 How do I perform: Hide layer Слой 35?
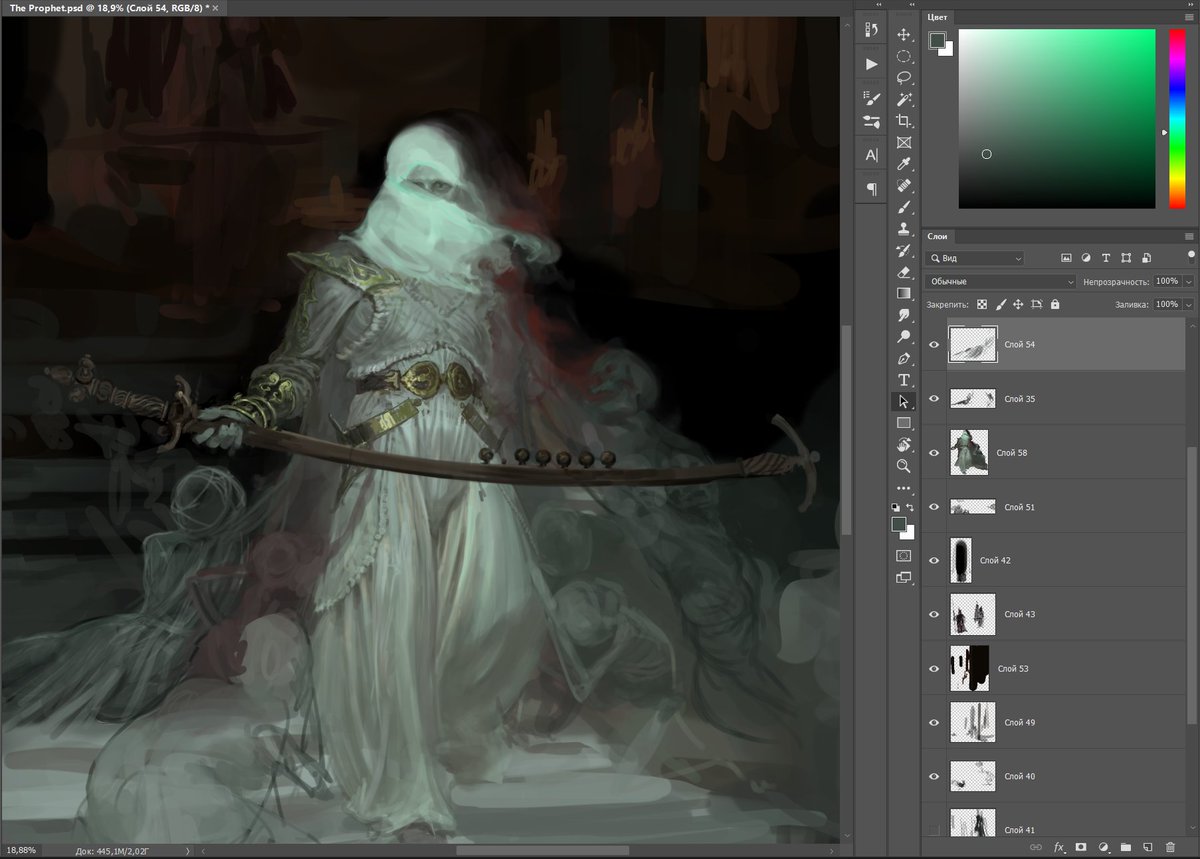934,399
